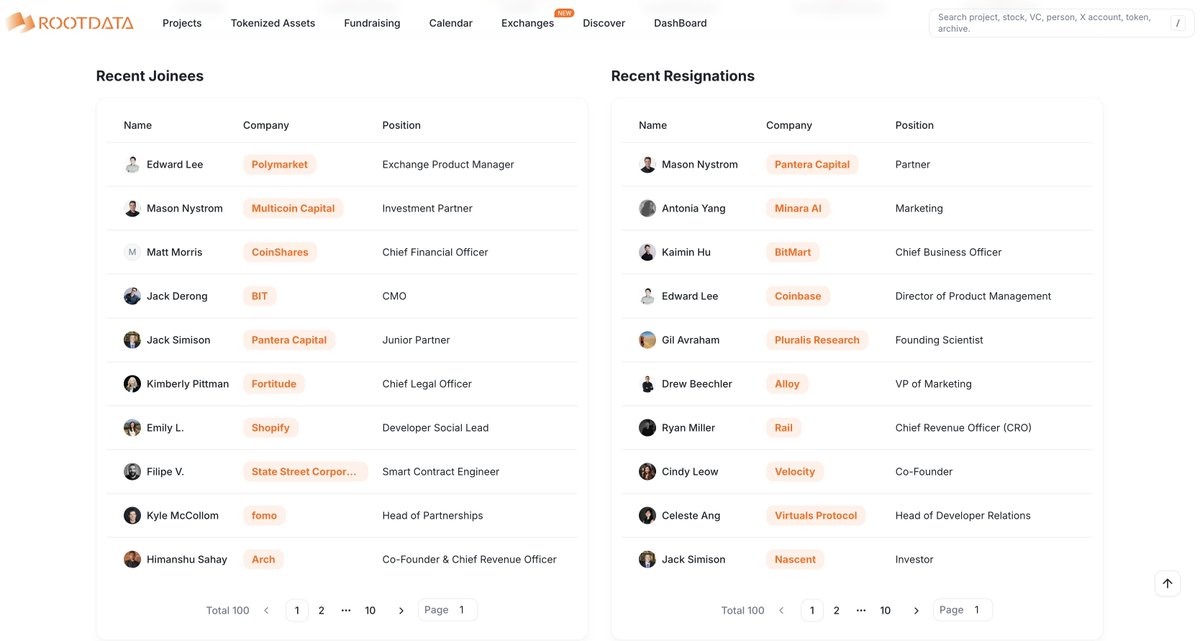This screenshot has height=641, width=1200.
Task: Open the Discover menu
Action: [604, 23]
